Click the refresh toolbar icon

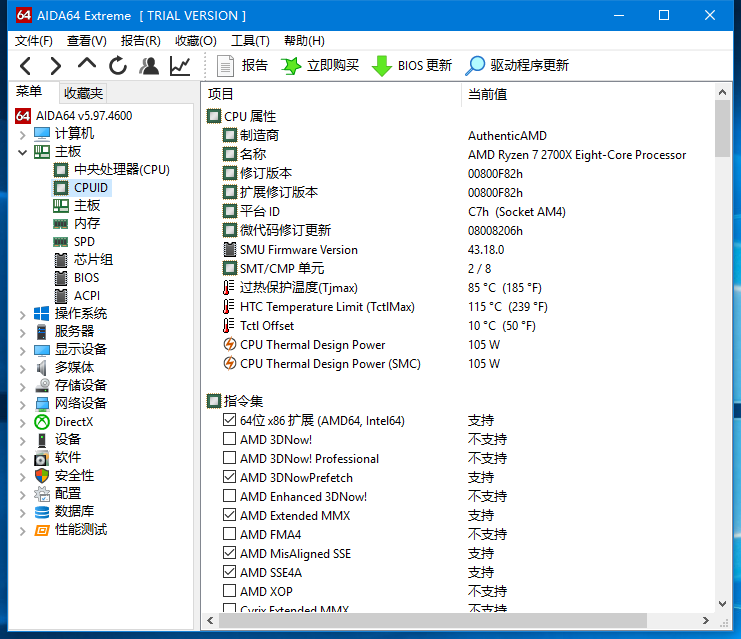click(x=118, y=66)
